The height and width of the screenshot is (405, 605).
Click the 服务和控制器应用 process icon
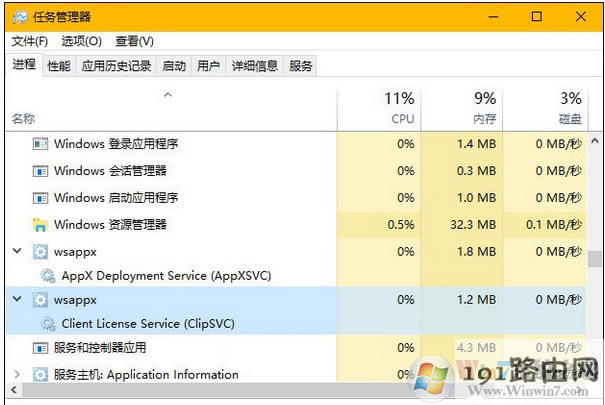40,348
